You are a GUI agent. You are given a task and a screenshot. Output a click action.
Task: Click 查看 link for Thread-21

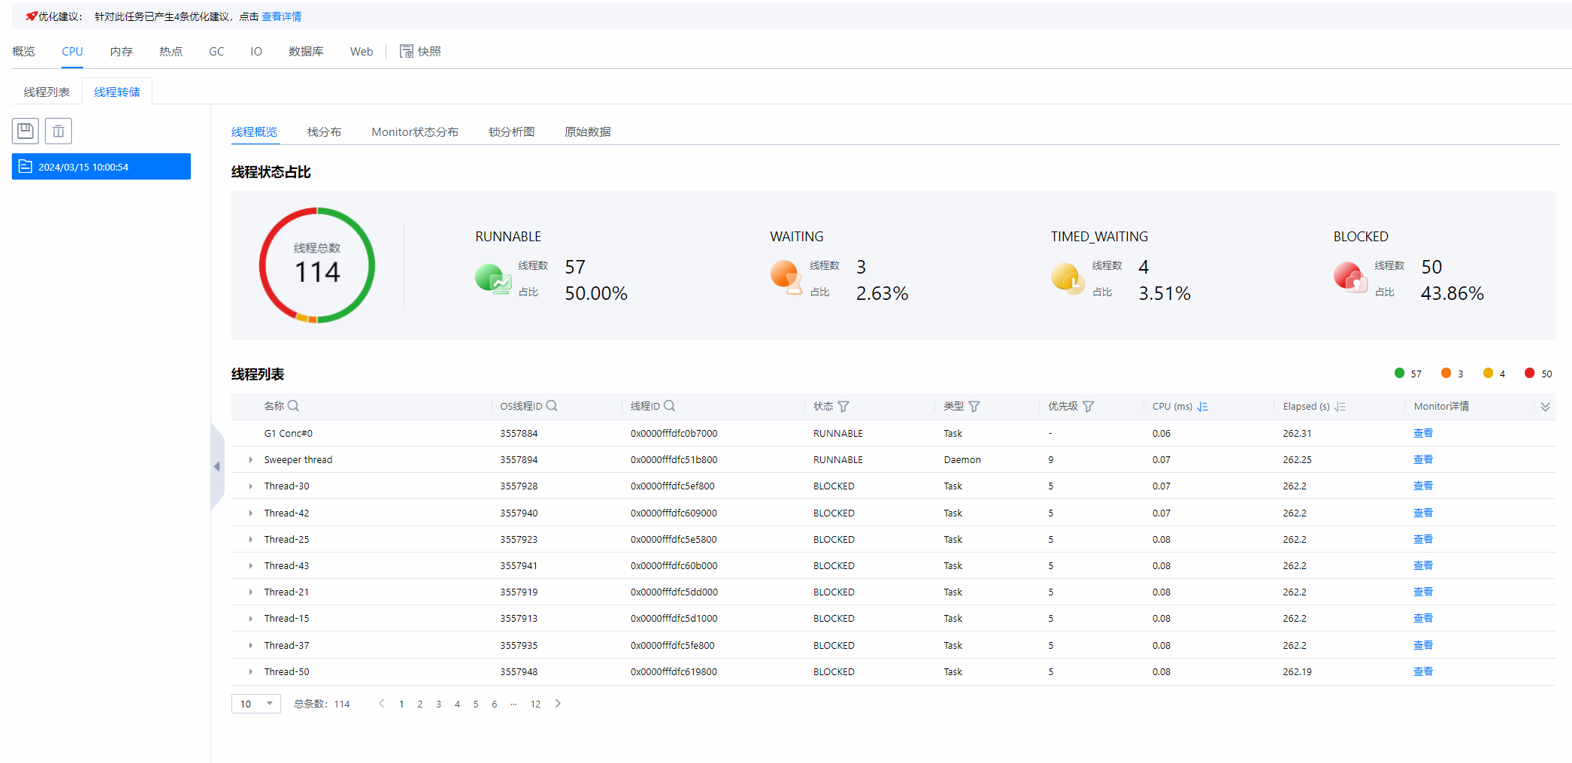(1423, 592)
